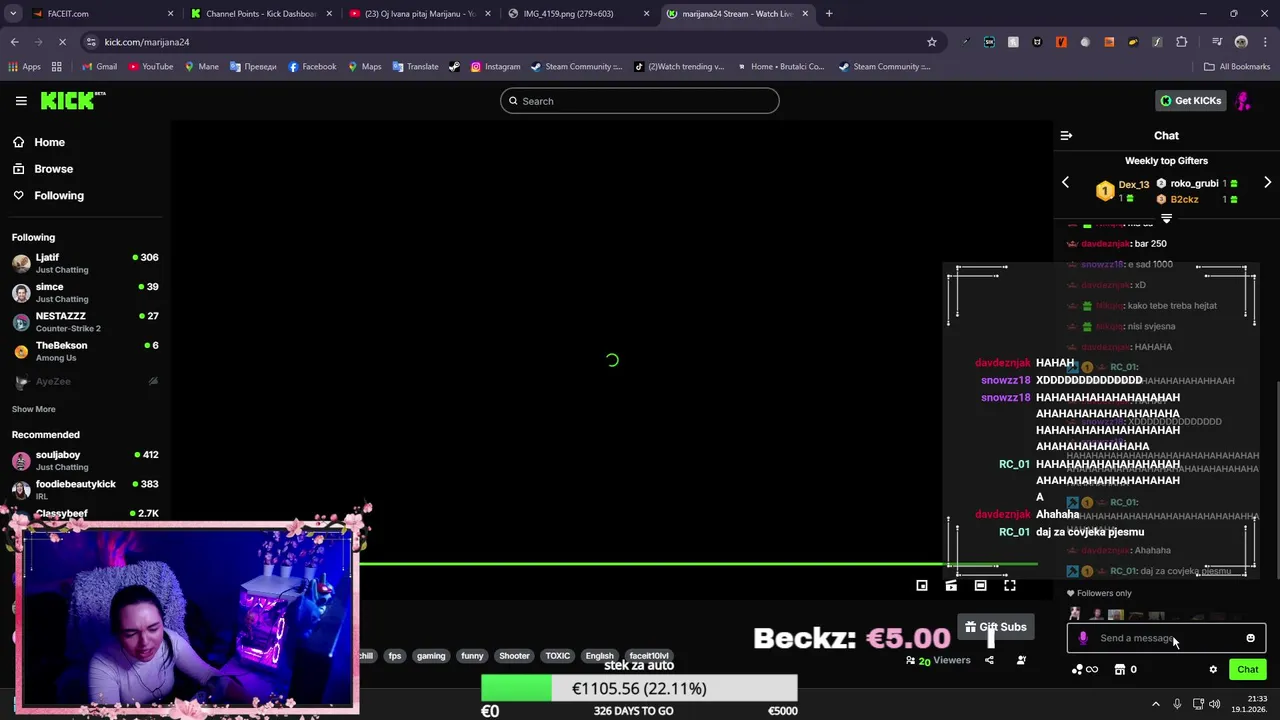Switch to the YouTube Oj Ivana tab
Image resolution: width=1280 pixels, height=720 pixels.
418,14
